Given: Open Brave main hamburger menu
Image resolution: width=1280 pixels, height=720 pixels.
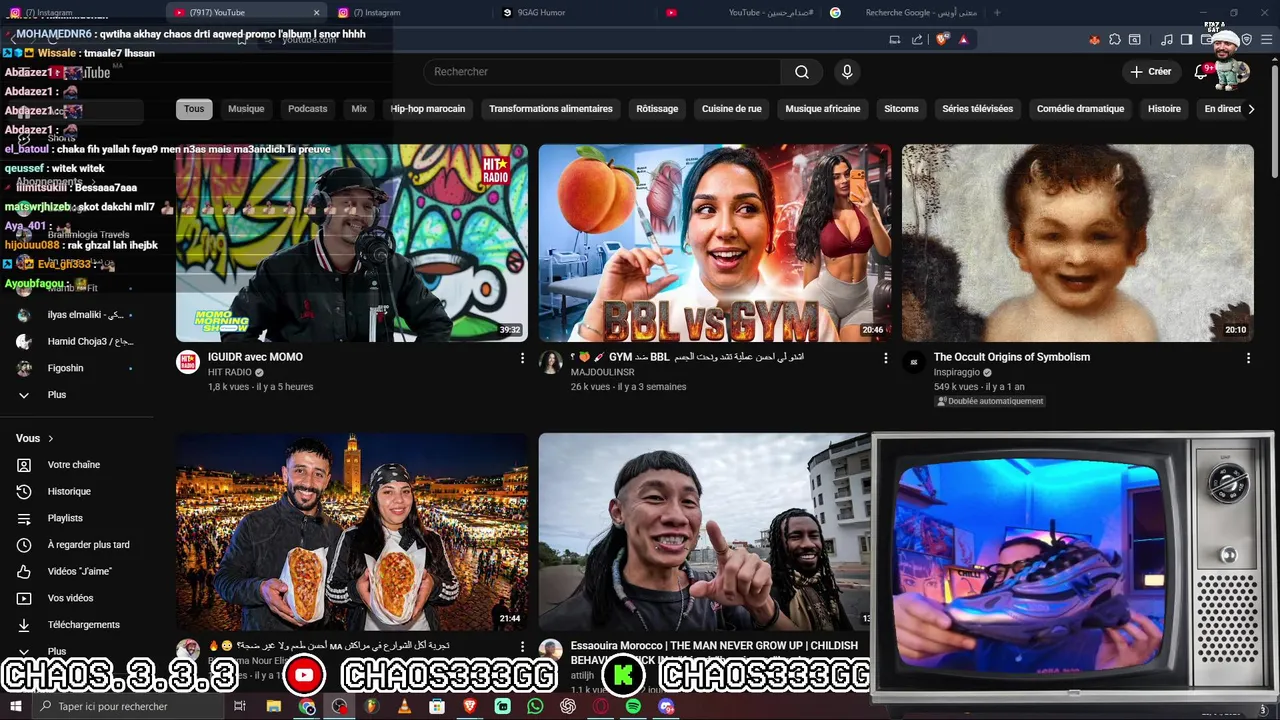Looking at the screenshot, I should (x=1266, y=40).
